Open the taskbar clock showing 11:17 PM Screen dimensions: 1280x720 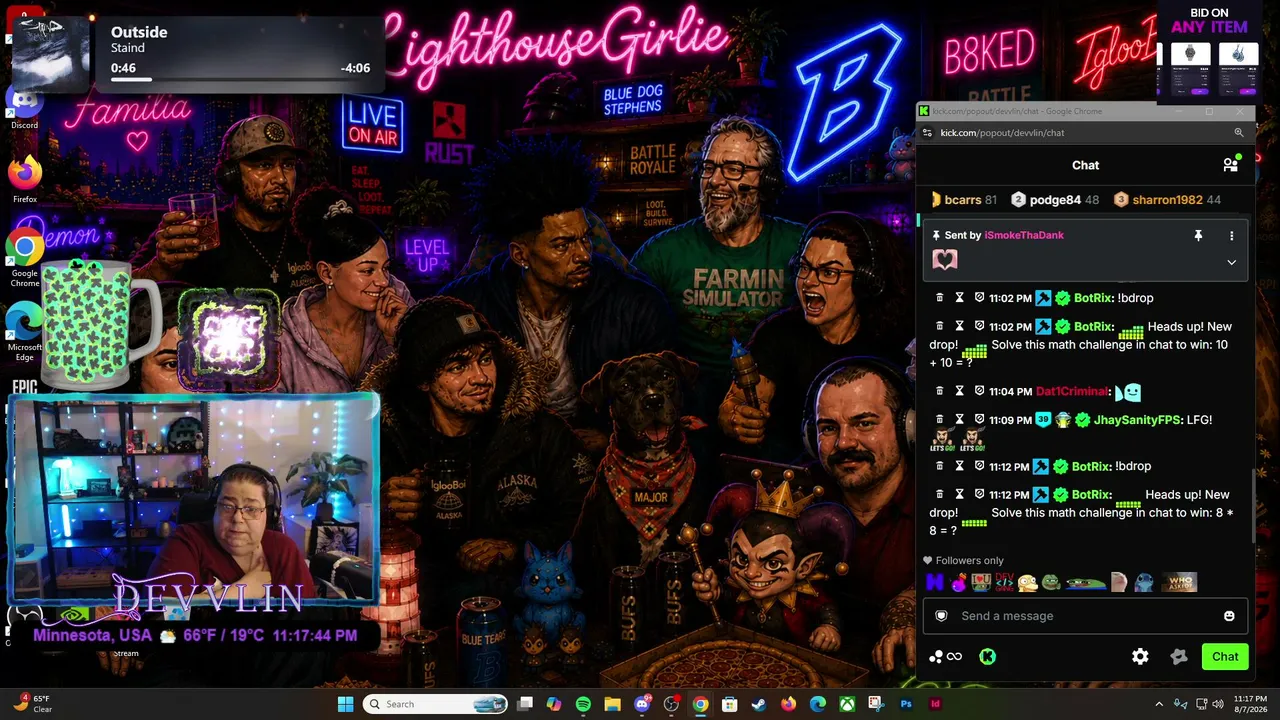point(1250,704)
